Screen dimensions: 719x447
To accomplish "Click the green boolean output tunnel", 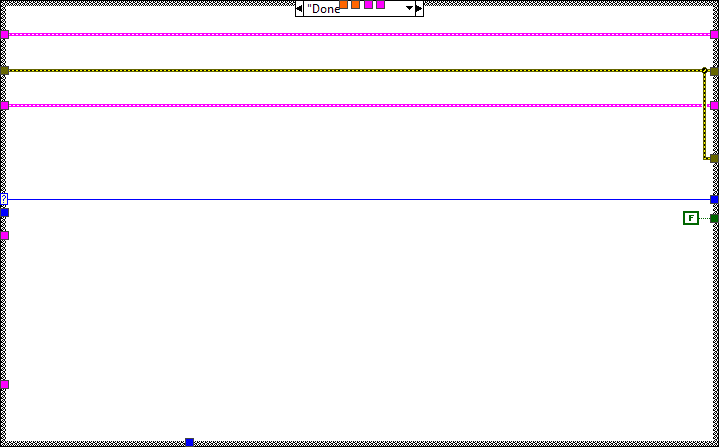I will (x=714, y=218).
